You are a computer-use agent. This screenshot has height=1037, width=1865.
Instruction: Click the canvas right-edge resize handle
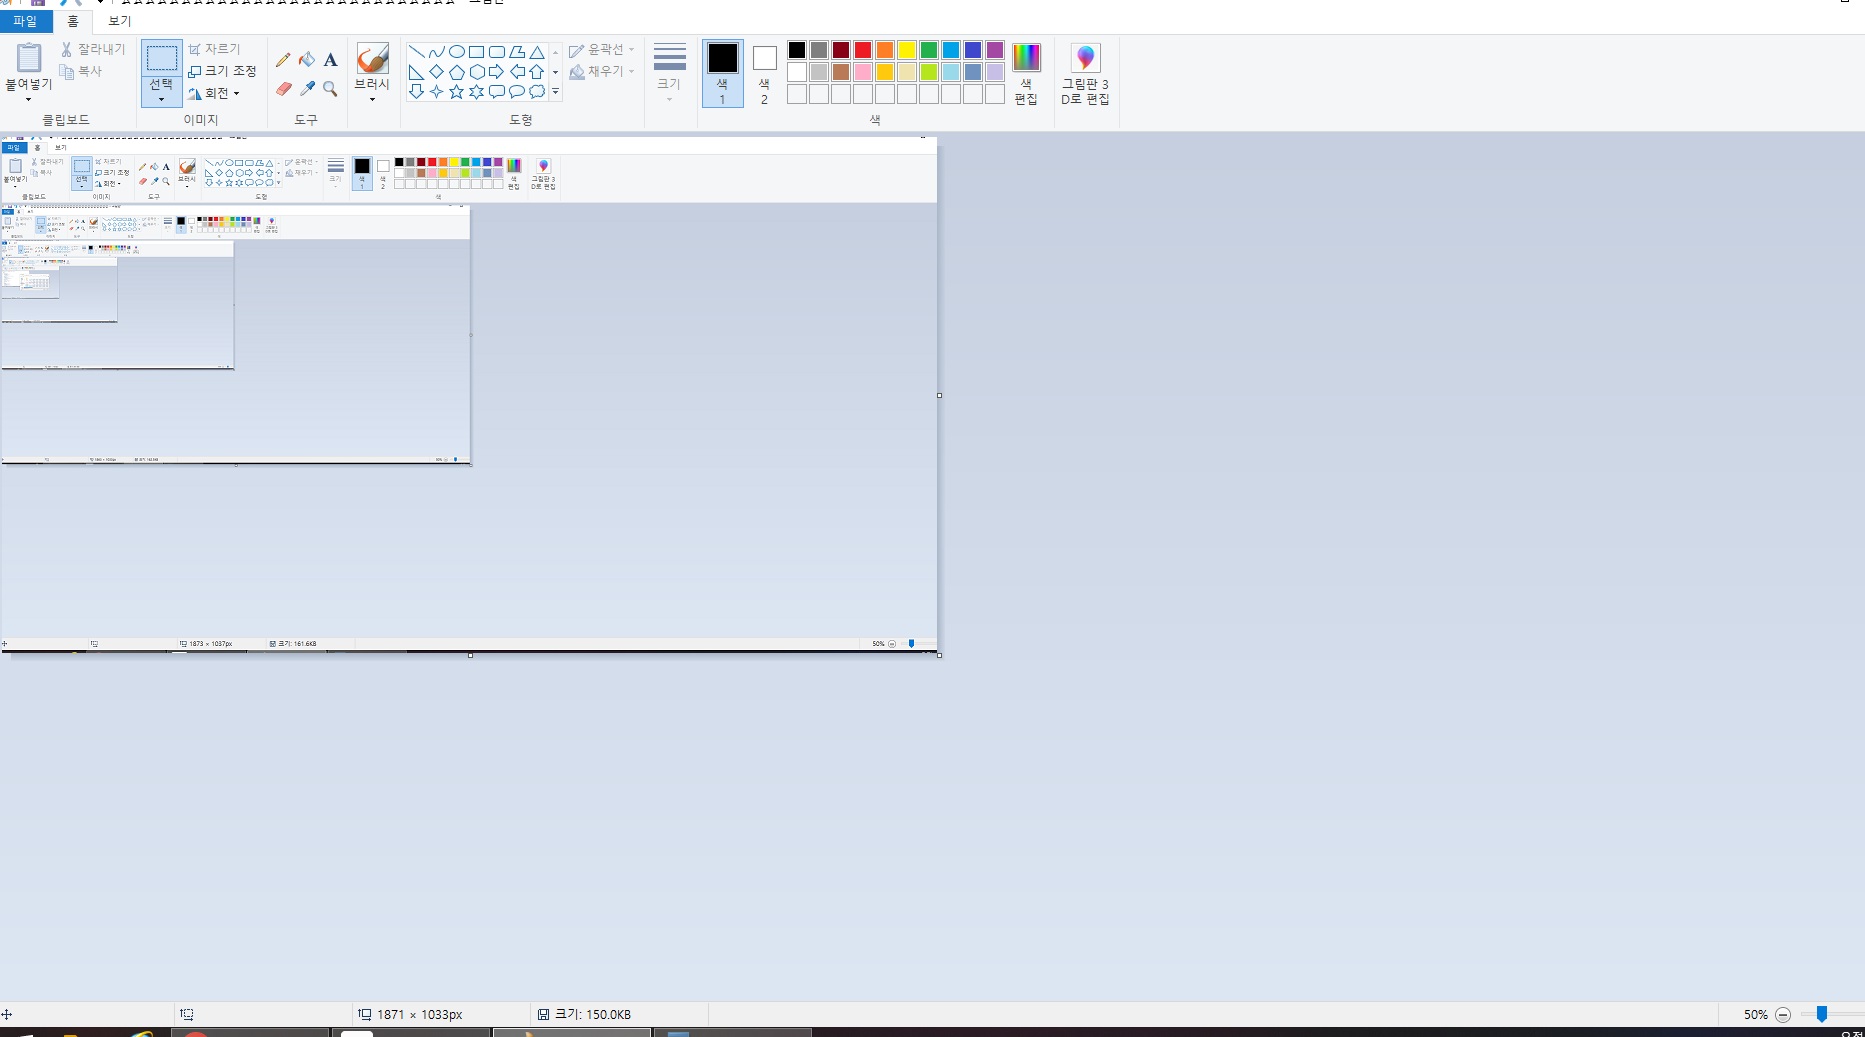pos(939,395)
